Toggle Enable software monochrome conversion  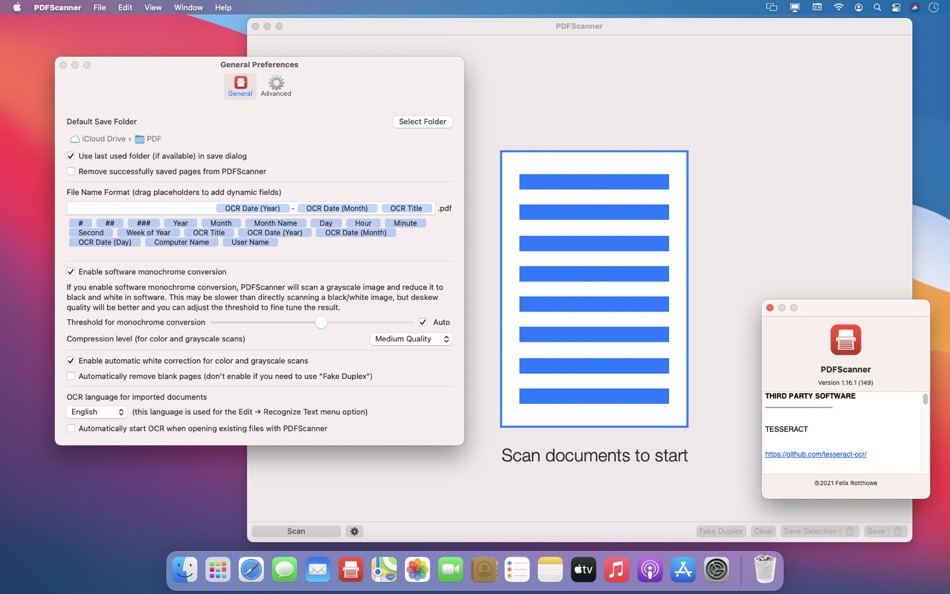71,272
